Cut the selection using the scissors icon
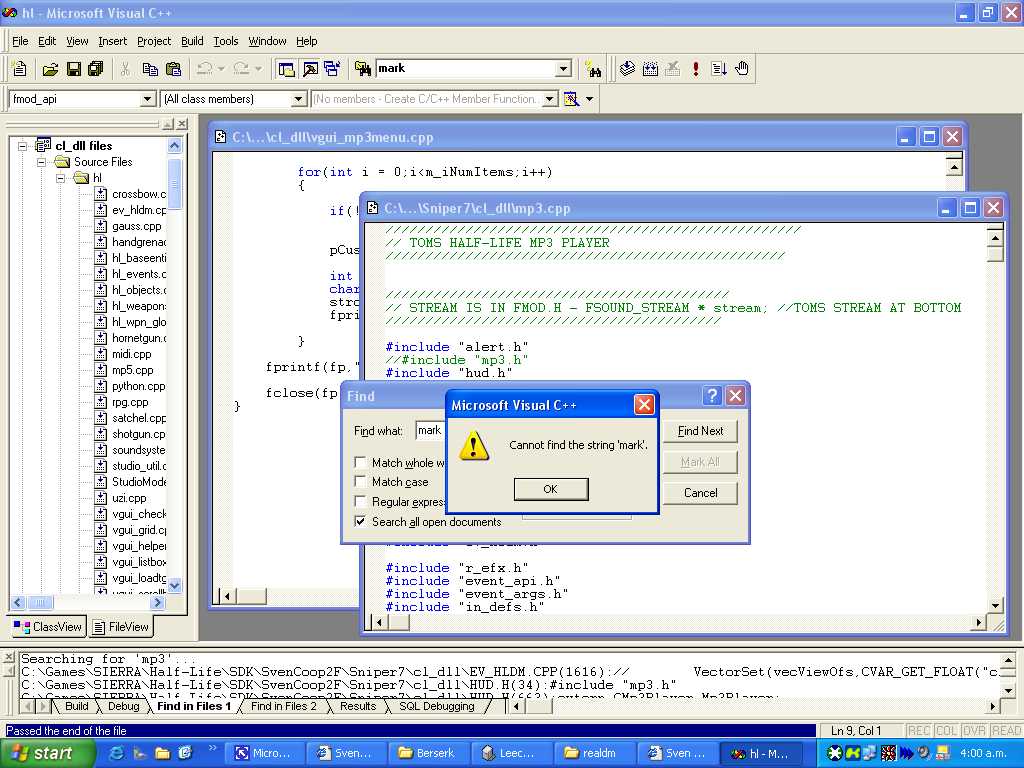1024x768 pixels. click(x=125, y=69)
